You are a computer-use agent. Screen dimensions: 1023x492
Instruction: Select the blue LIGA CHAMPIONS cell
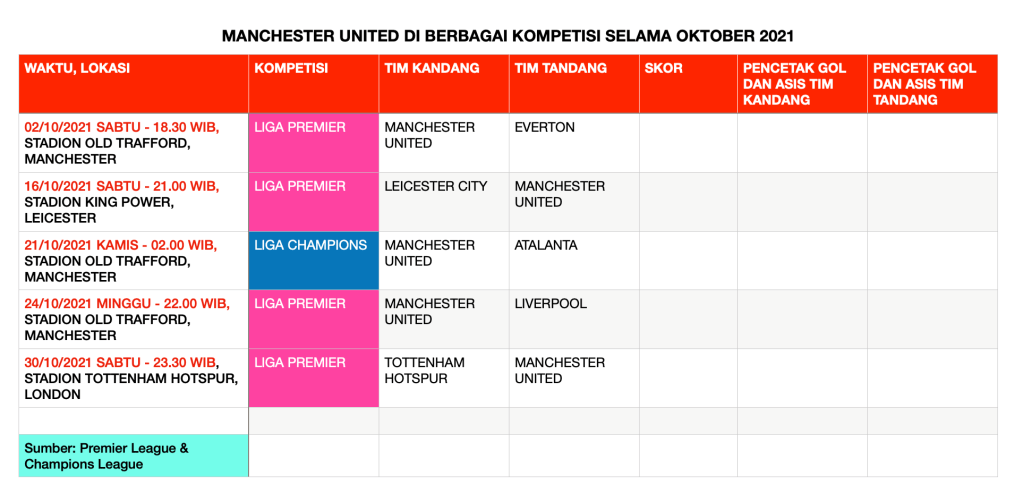(x=313, y=260)
